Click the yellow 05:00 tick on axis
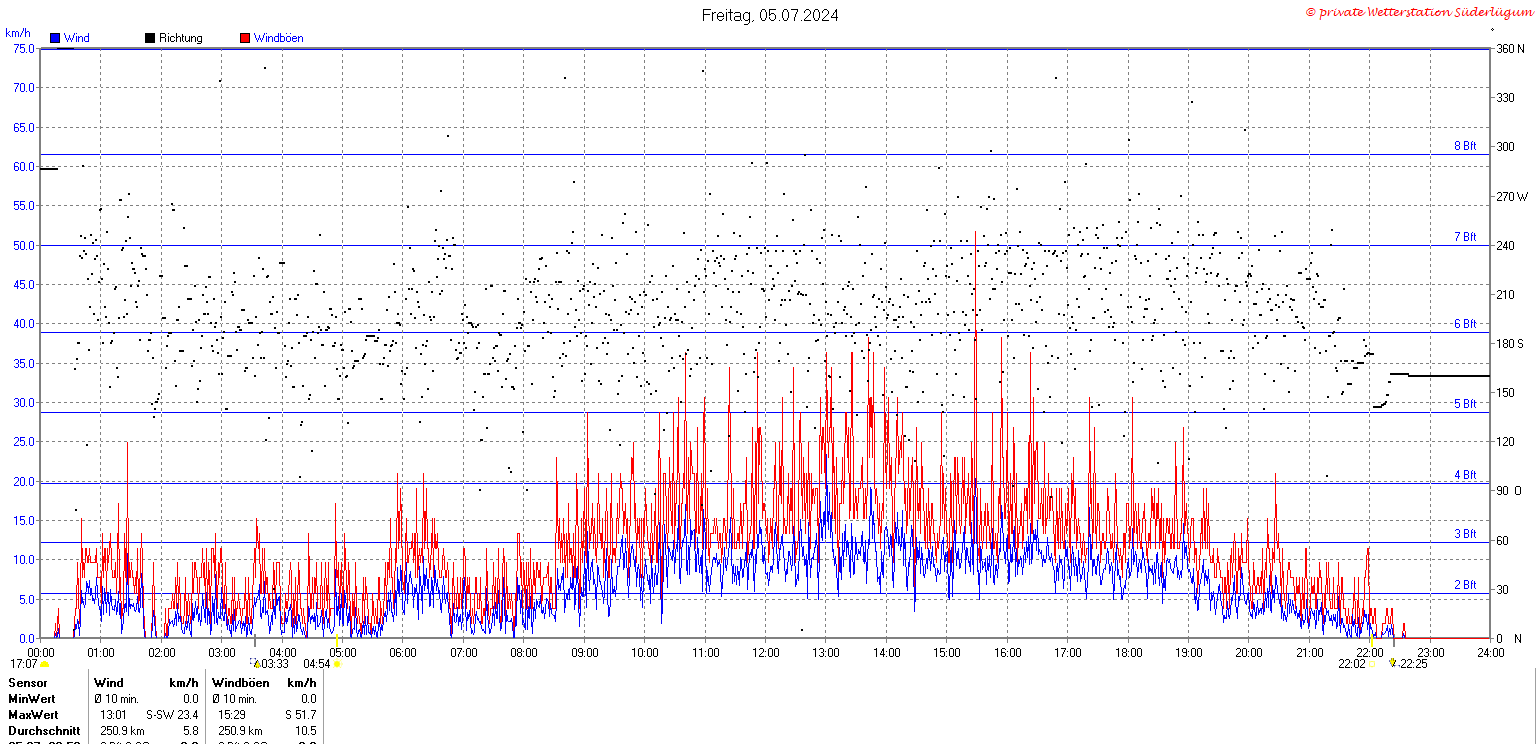 (337, 640)
